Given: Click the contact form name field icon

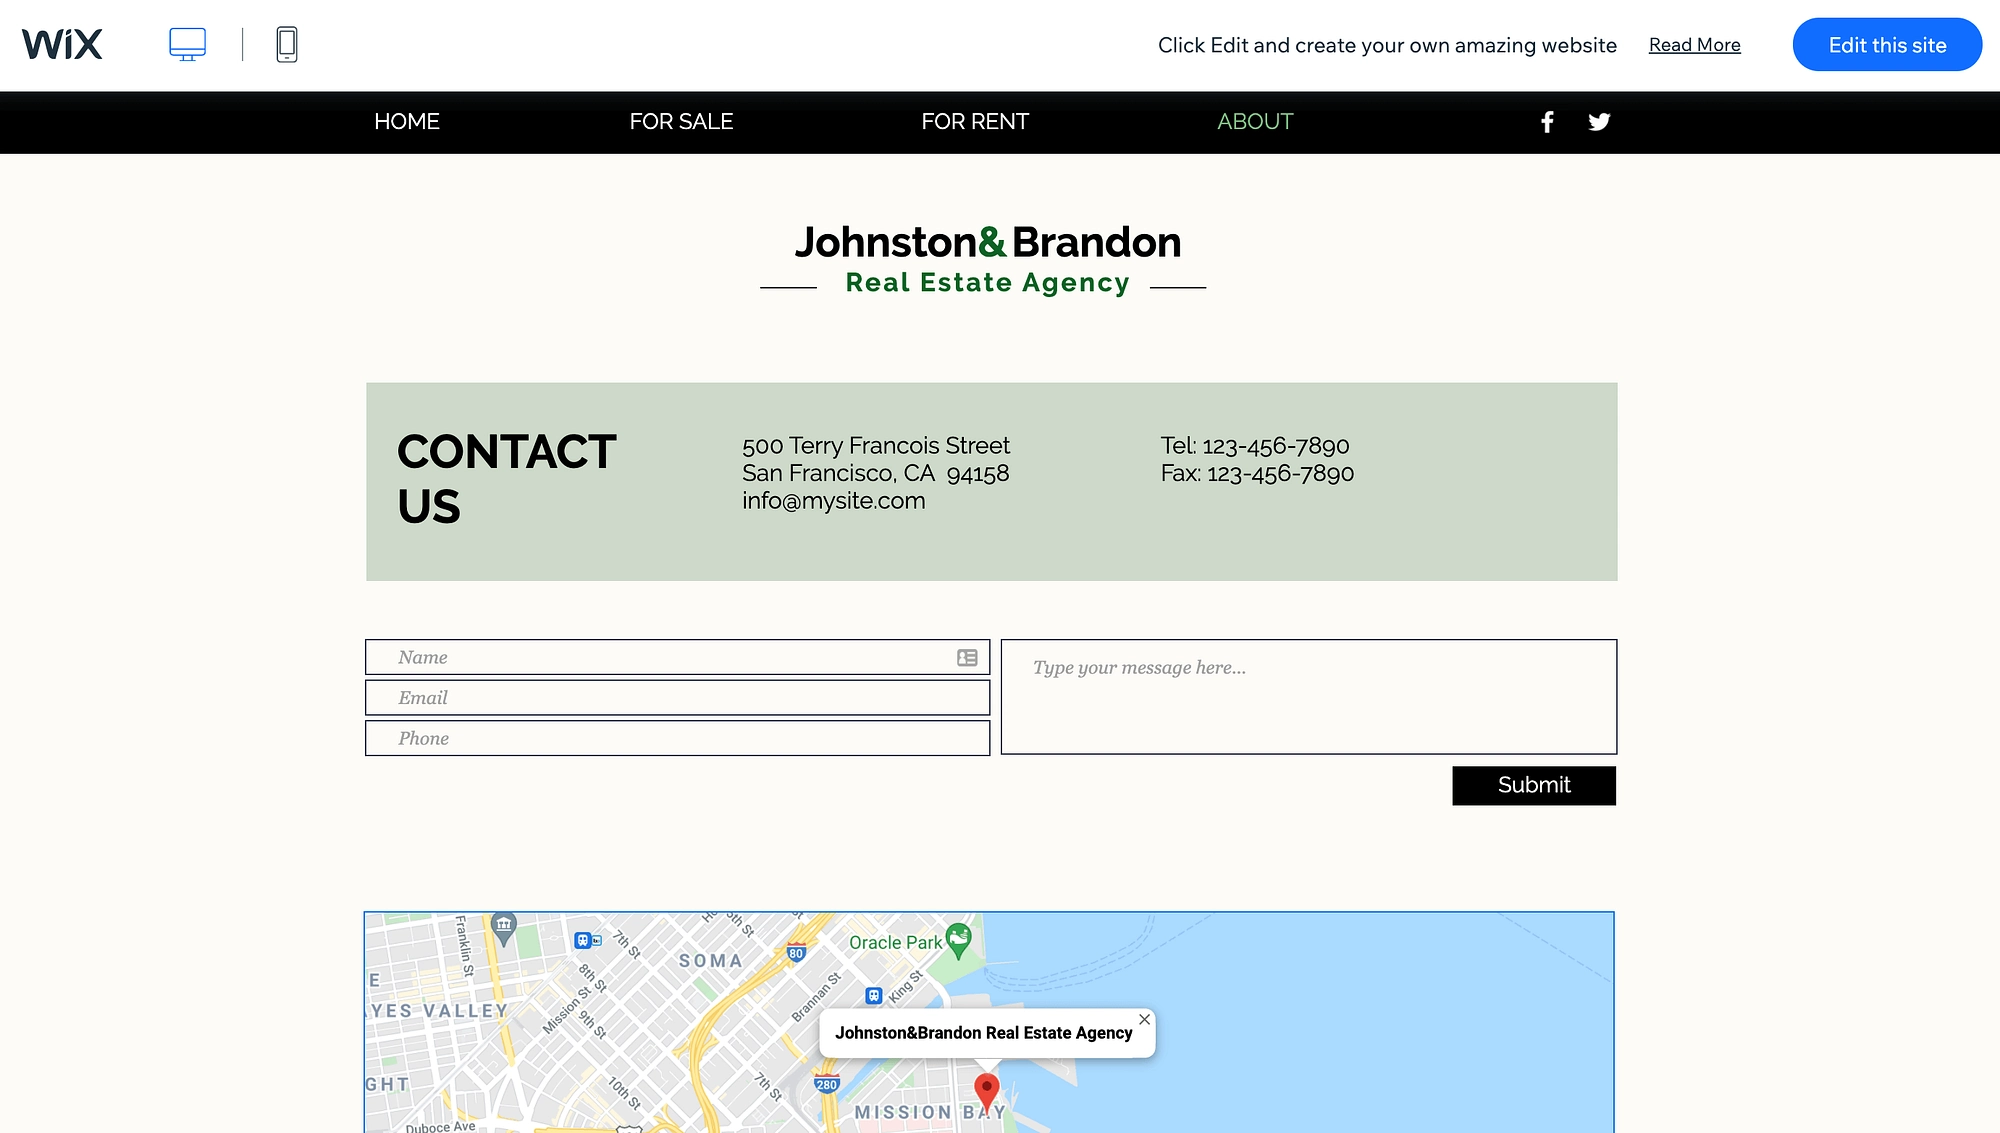Looking at the screenshot, I should 967,655.
